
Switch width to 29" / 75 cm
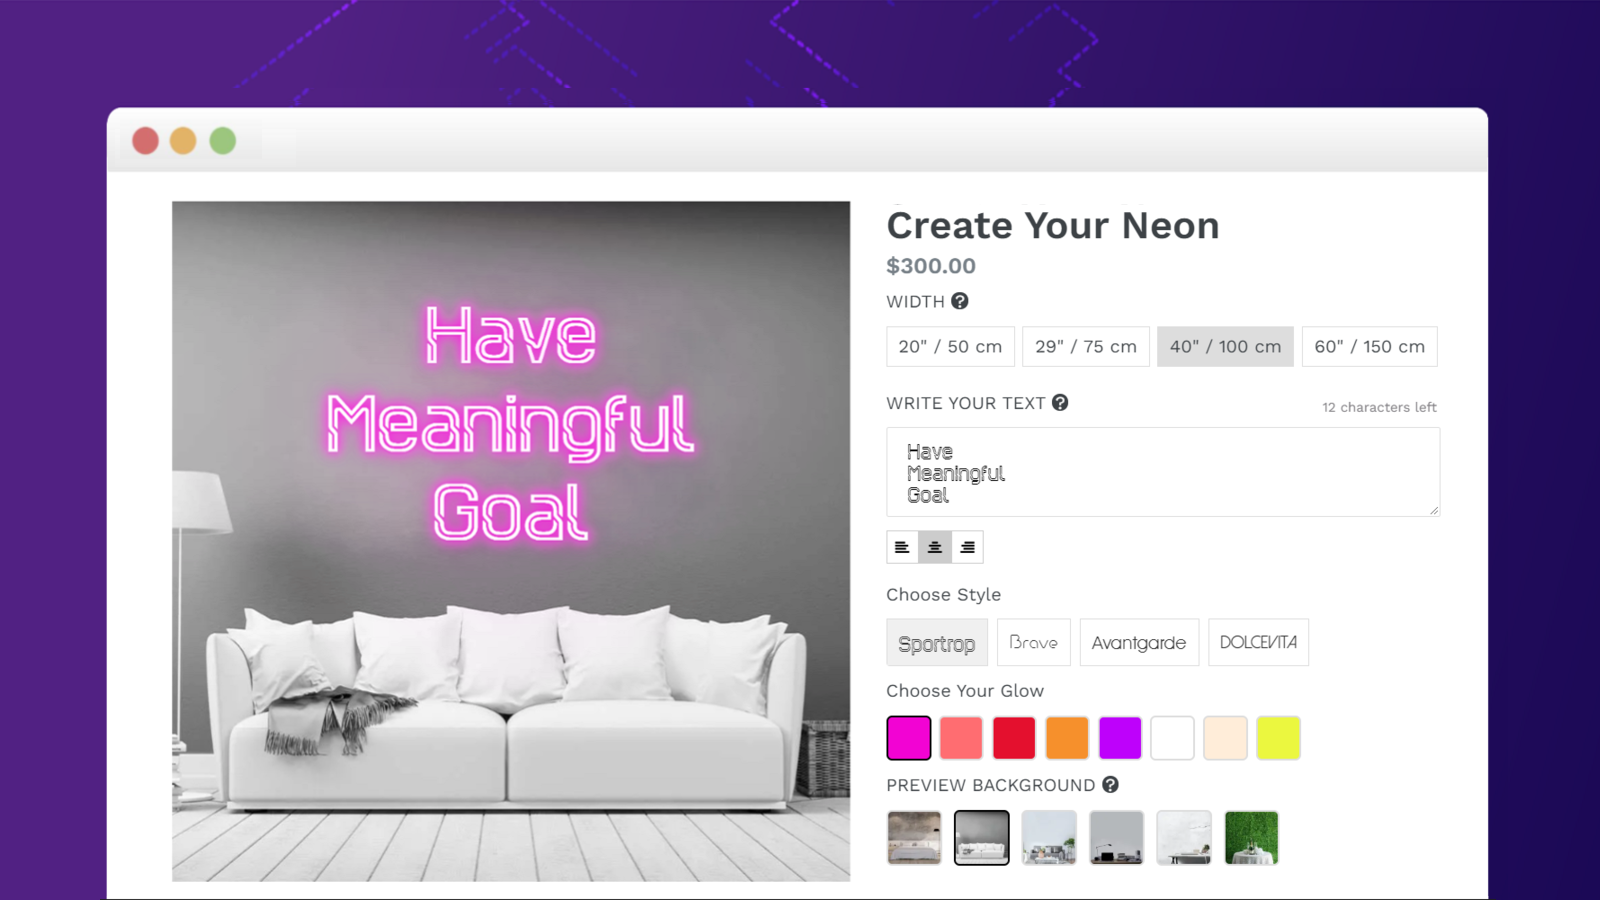pos(1085,346)
